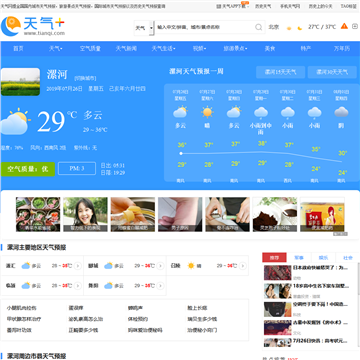Click the smiling girl ad thumbnail
Viewport: 360px width, 360px height.
(x=85, y=214)
